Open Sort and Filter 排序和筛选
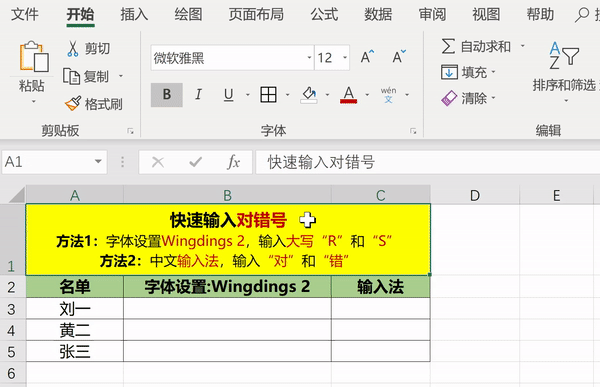Image resolution: width=600 pixels, height=387 pixels. point(564,71)
